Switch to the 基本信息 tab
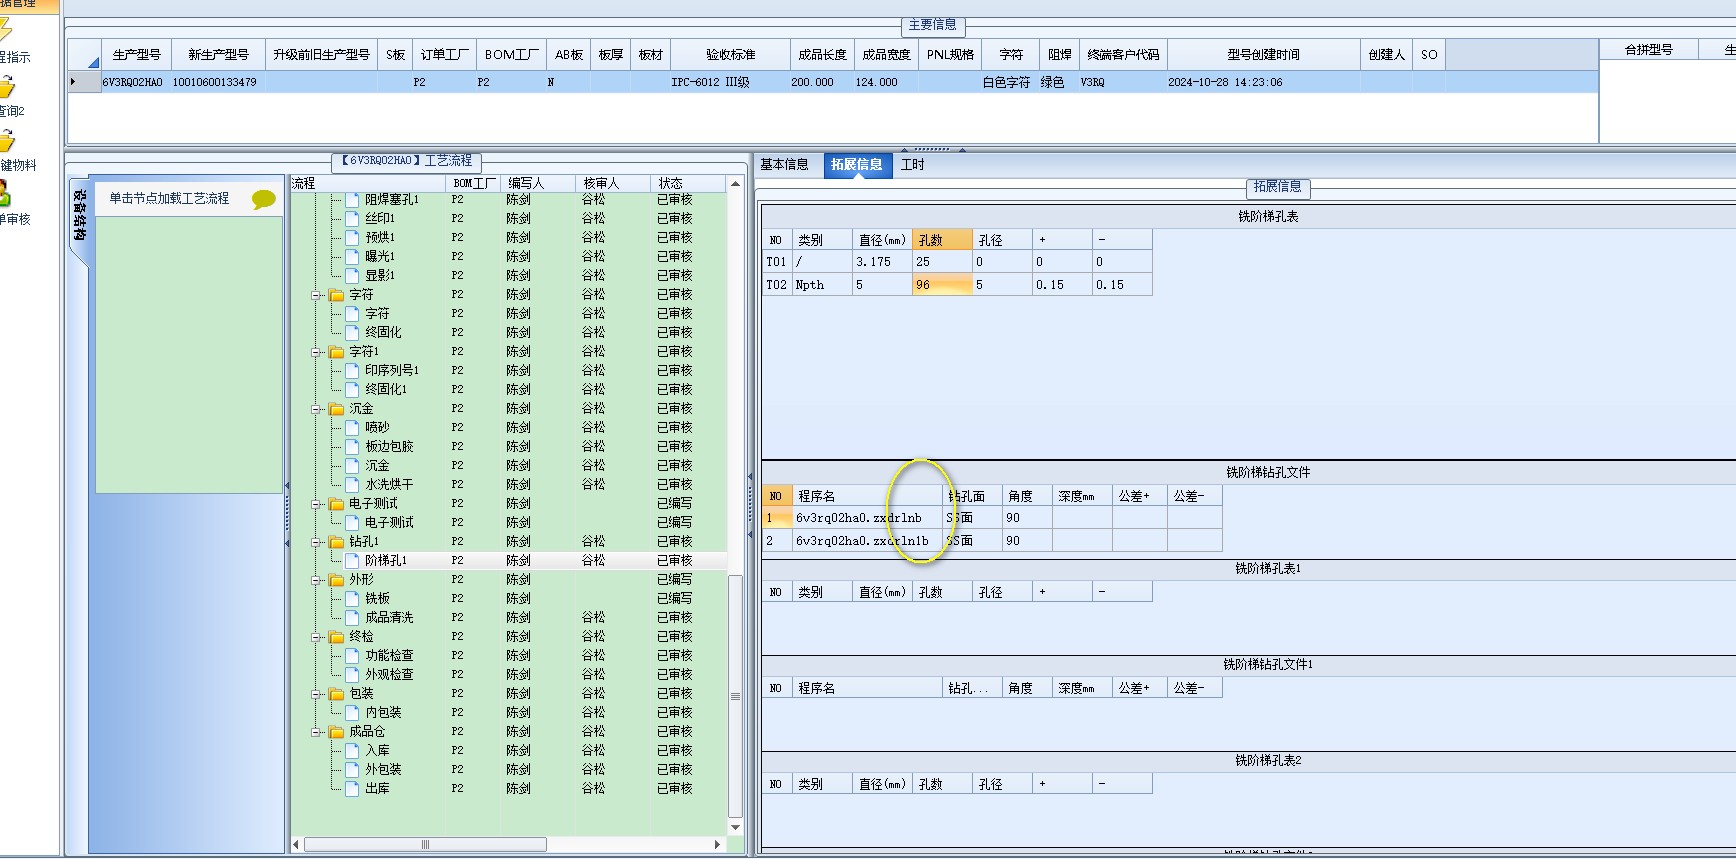Image resolution: width=1736 pixels, height=859 pixels. (x=784, y=165)
